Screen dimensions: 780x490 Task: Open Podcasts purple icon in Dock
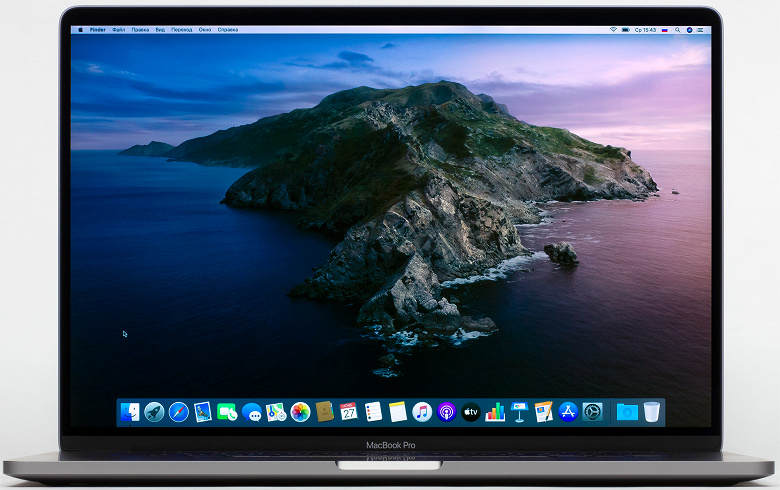446,412
